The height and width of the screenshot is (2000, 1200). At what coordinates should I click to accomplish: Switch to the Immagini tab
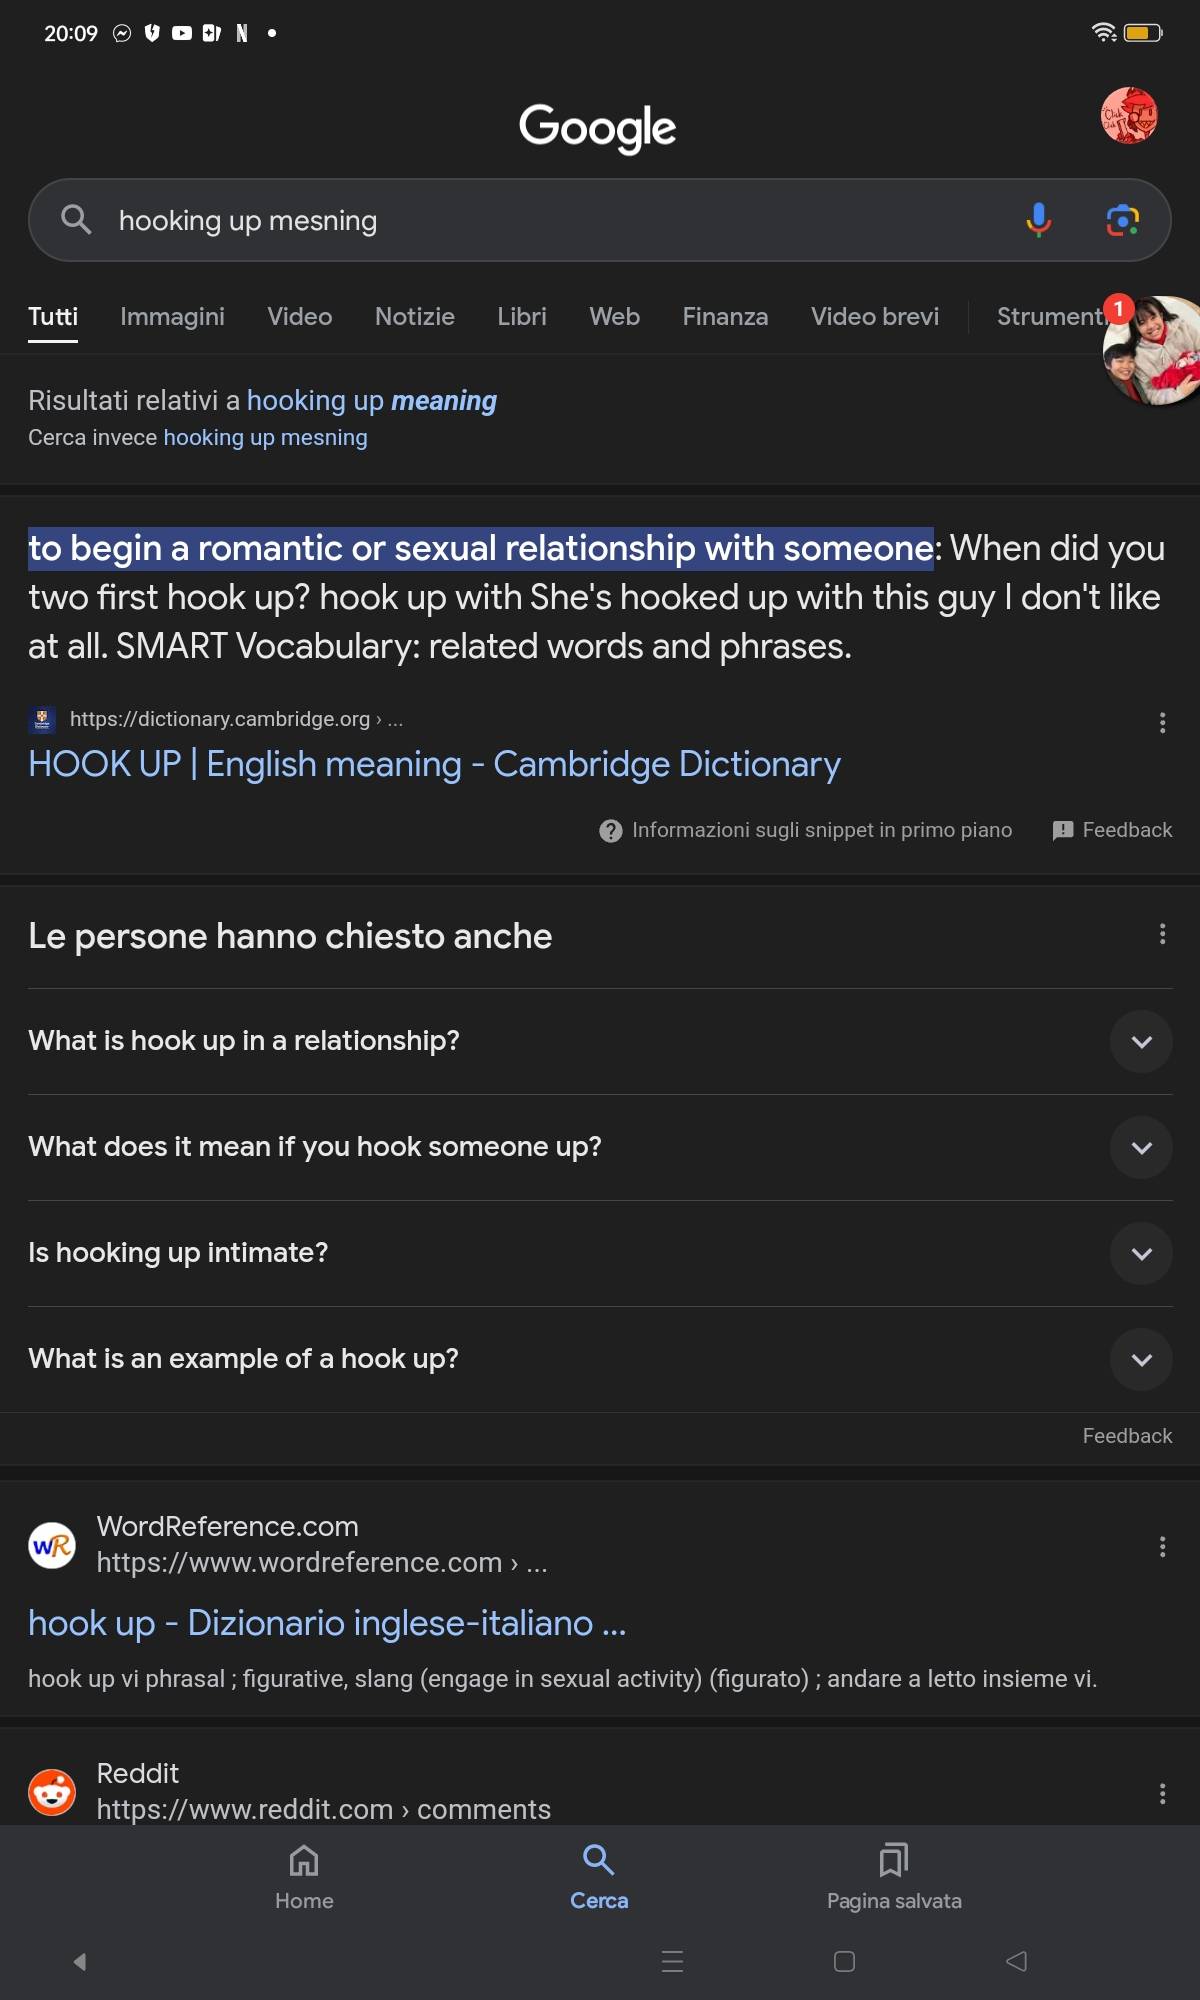[172, 317]
